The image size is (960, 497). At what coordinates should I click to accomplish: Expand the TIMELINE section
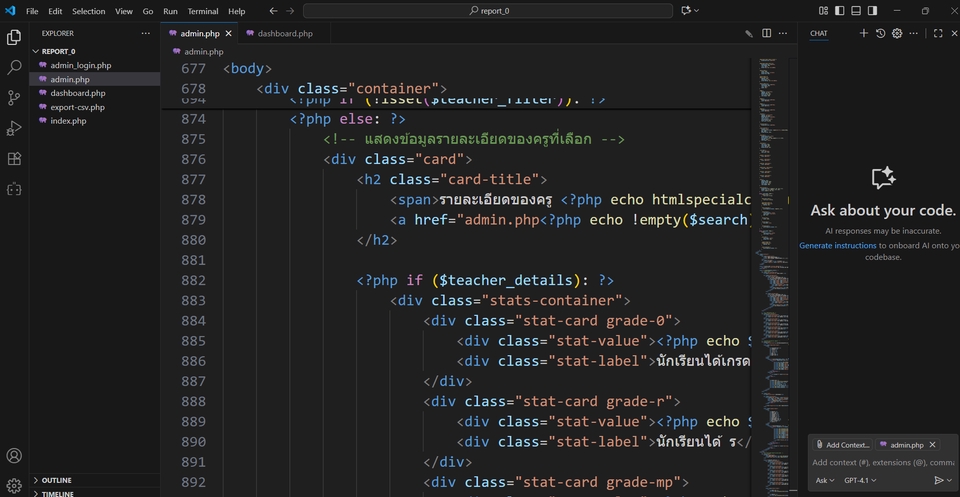95,493
